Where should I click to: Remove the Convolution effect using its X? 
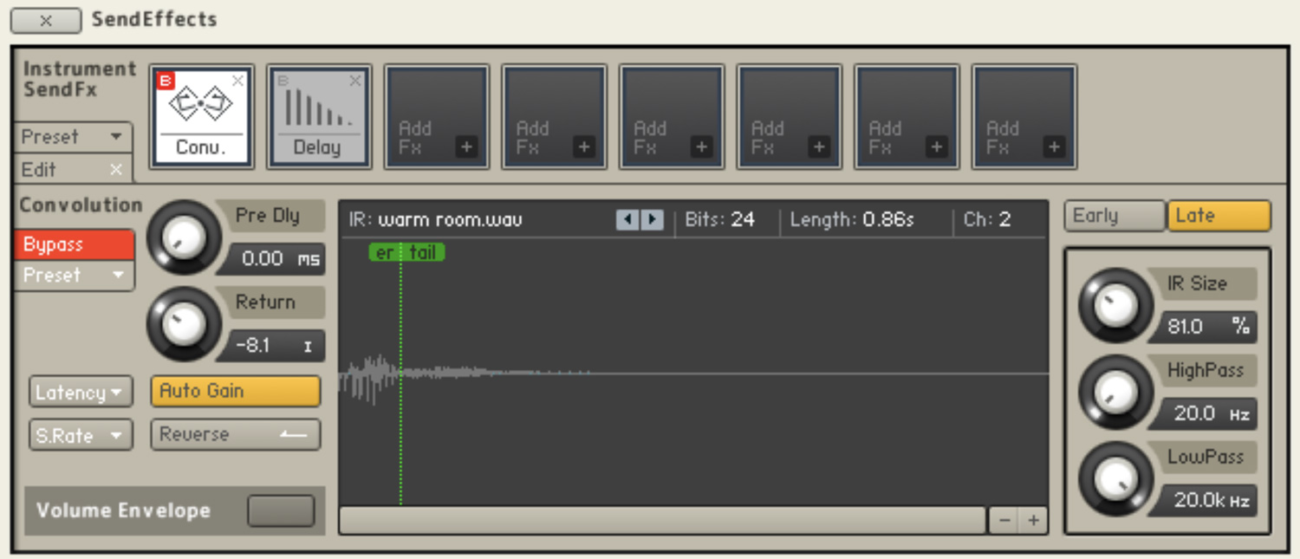point(238,80)
